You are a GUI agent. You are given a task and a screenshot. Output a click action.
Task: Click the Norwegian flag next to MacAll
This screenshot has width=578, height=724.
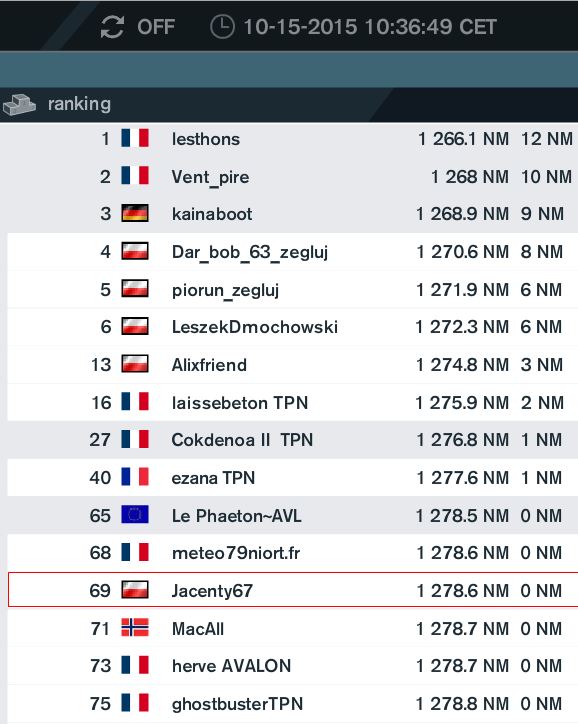[x=135, y=628]
